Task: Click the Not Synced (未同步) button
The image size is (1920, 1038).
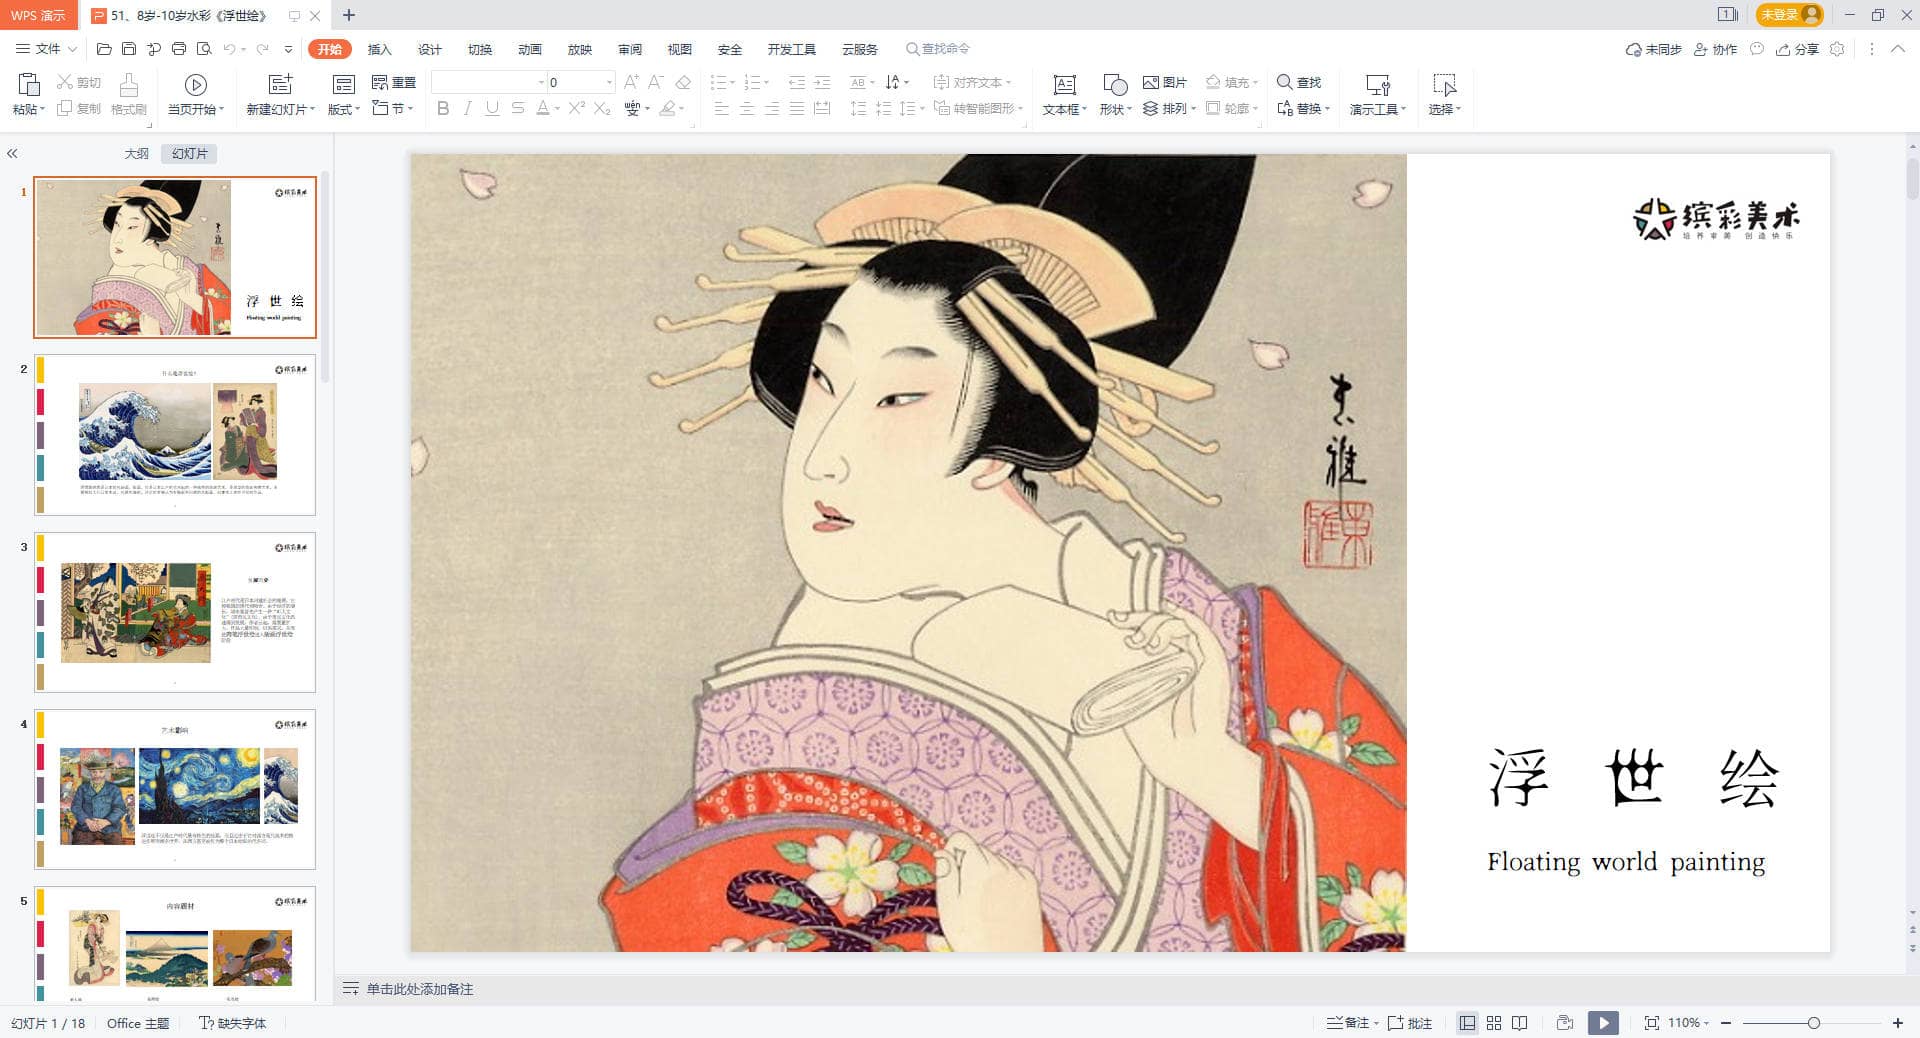Action: tap(1653, 49)
